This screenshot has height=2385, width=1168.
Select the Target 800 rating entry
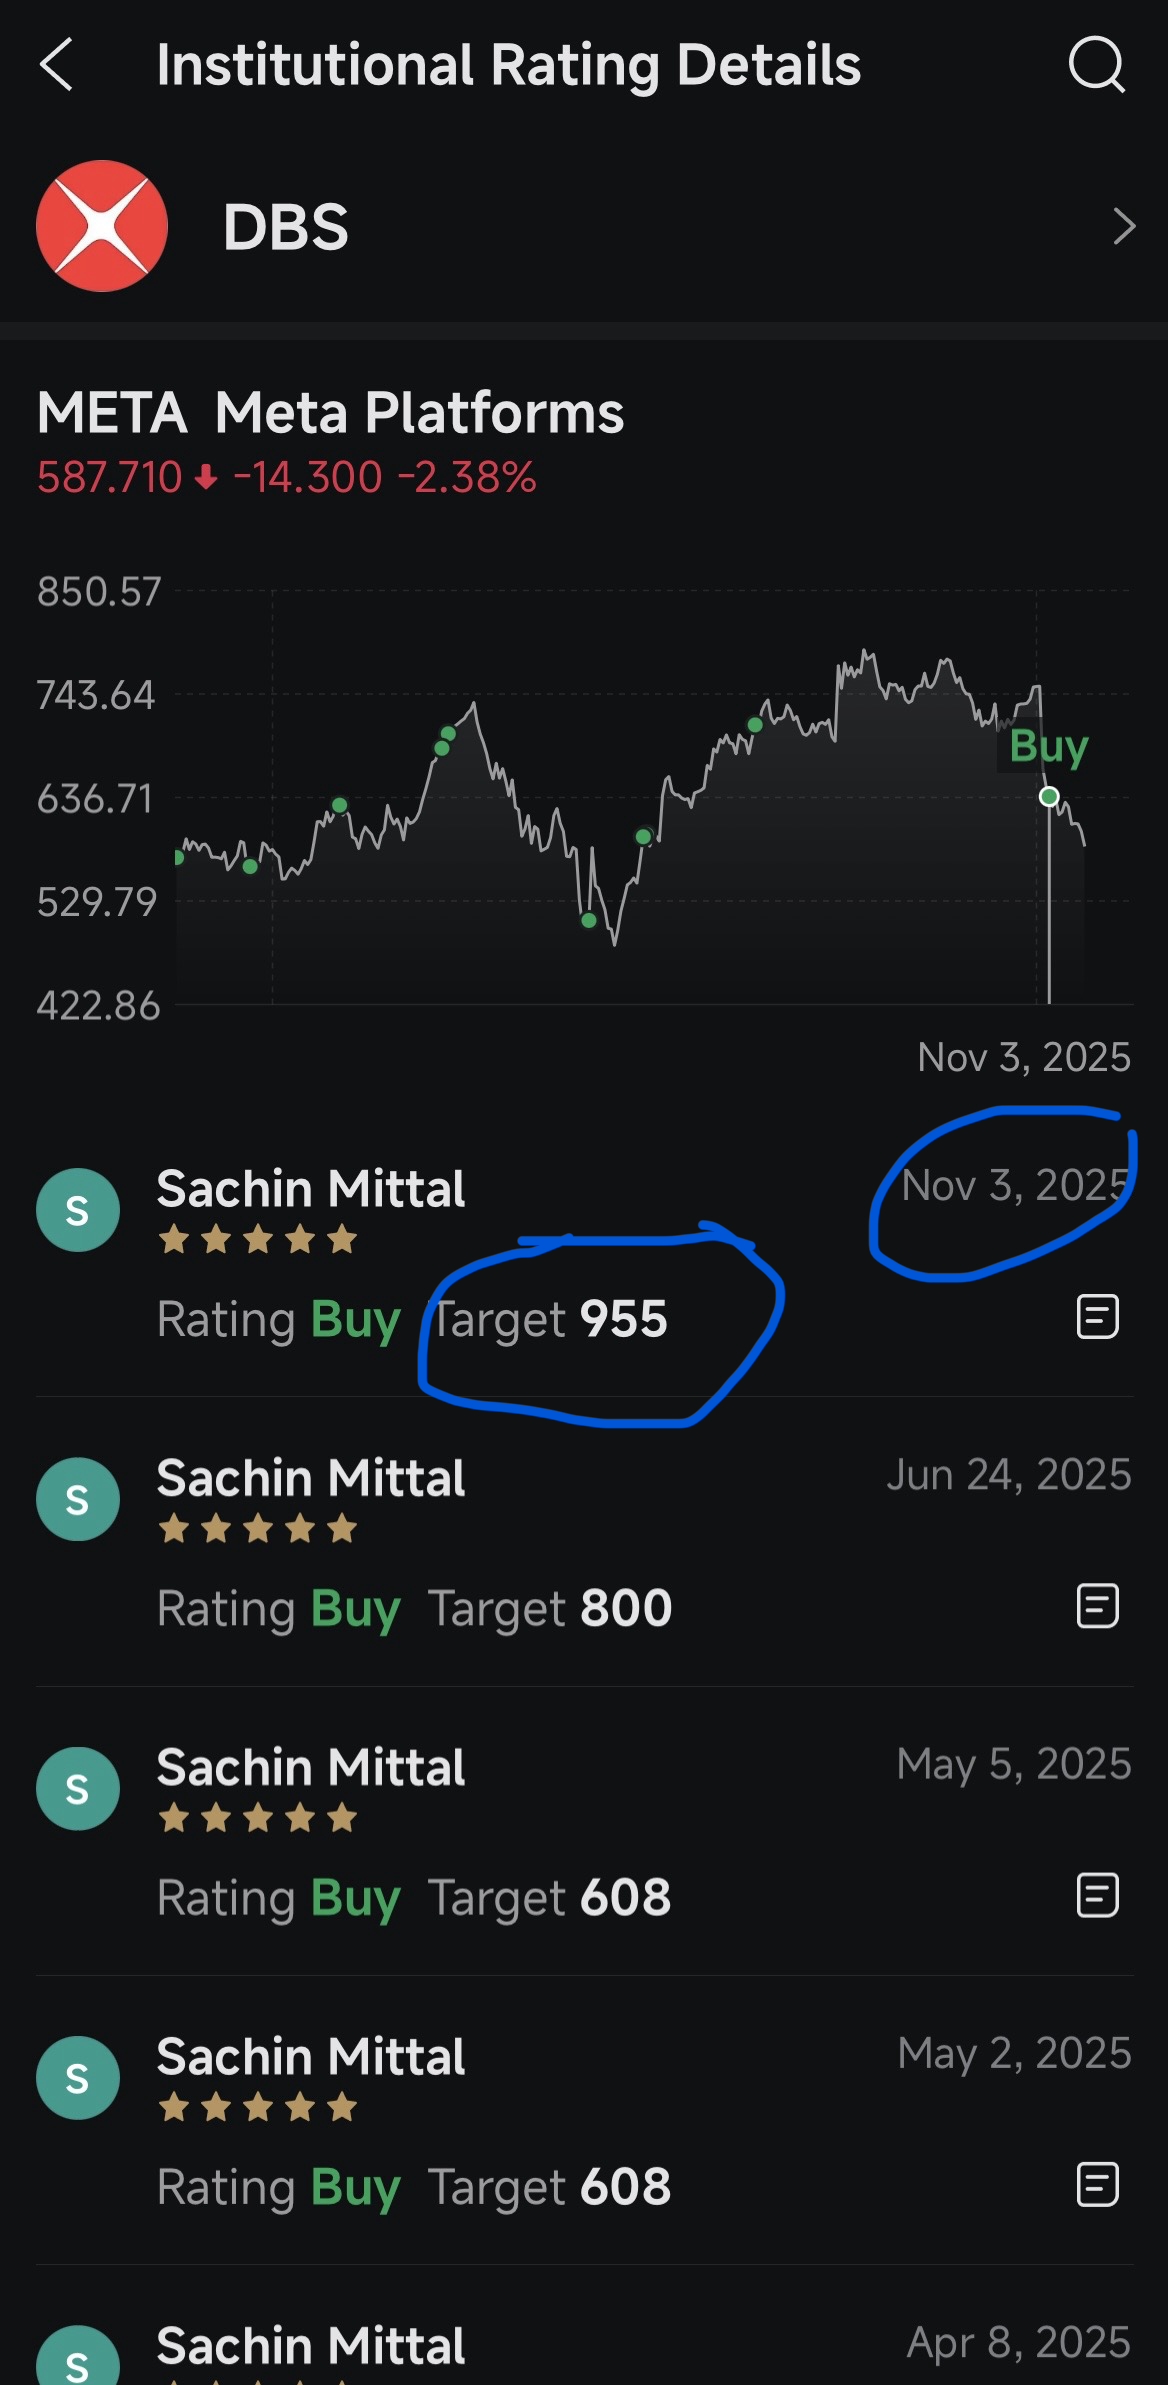click(x=550, y=1608)
